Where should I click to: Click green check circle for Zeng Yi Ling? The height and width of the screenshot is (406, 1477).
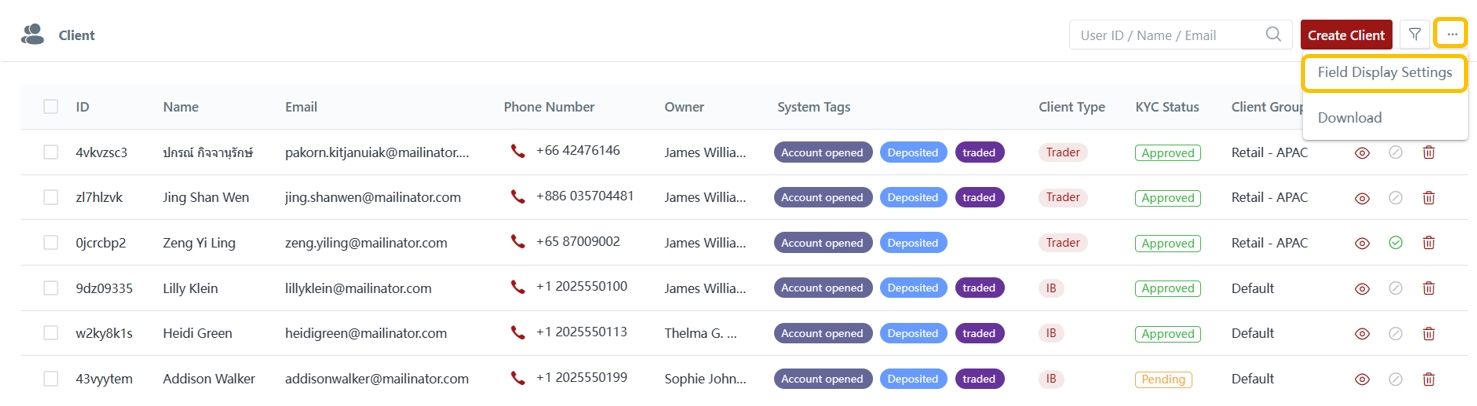point(1395,243)
